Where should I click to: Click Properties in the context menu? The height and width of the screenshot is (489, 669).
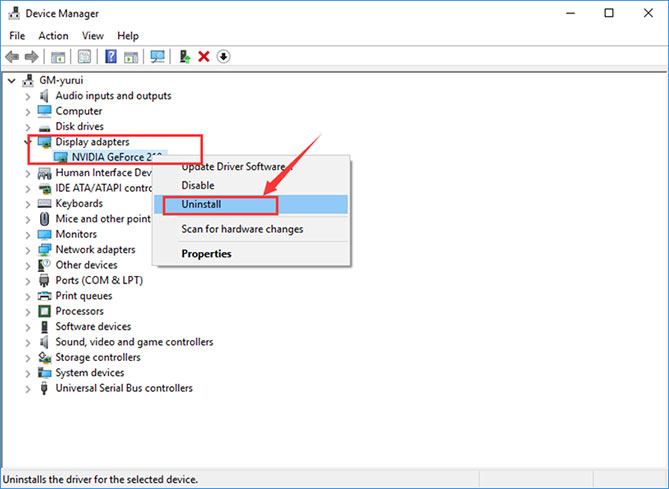206,254
